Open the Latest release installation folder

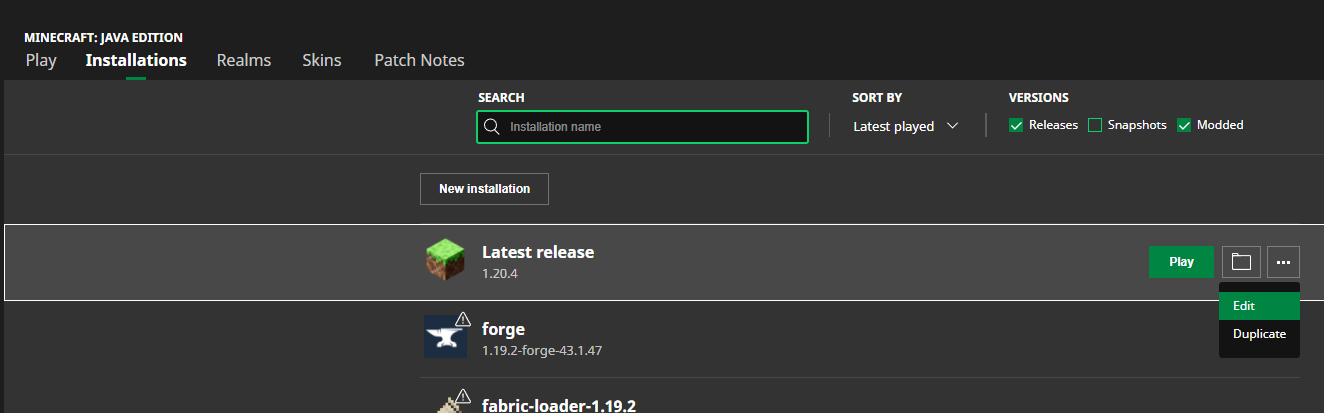[x=1241, y=262]
